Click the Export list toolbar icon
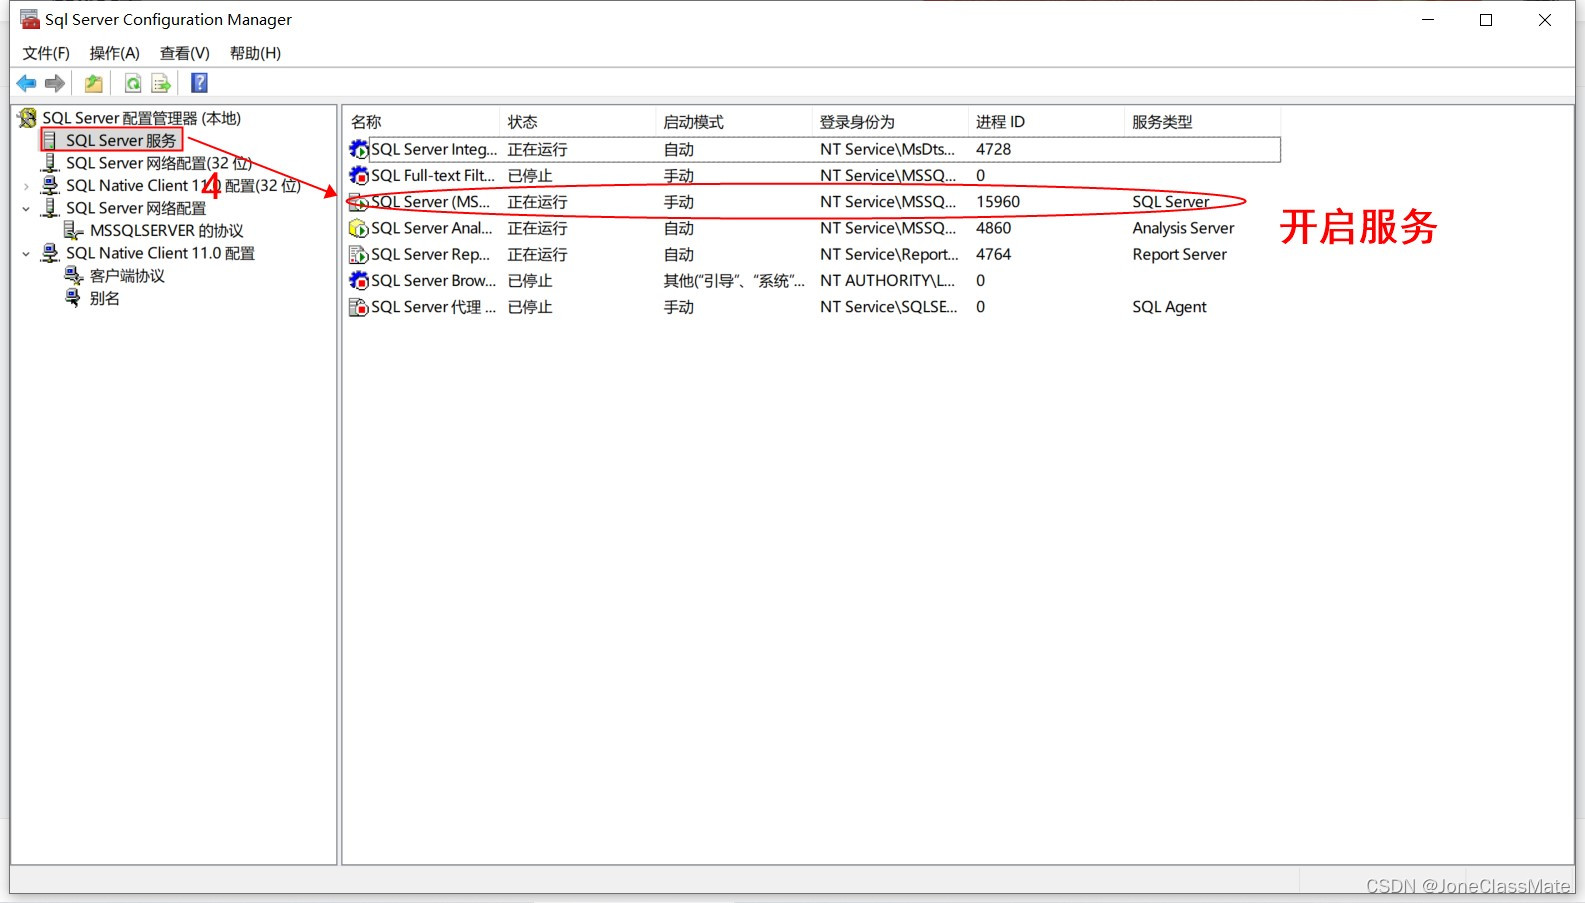The width and height of the screenshot is (1585, 903). pyautogui.click(x=161, y=83)
